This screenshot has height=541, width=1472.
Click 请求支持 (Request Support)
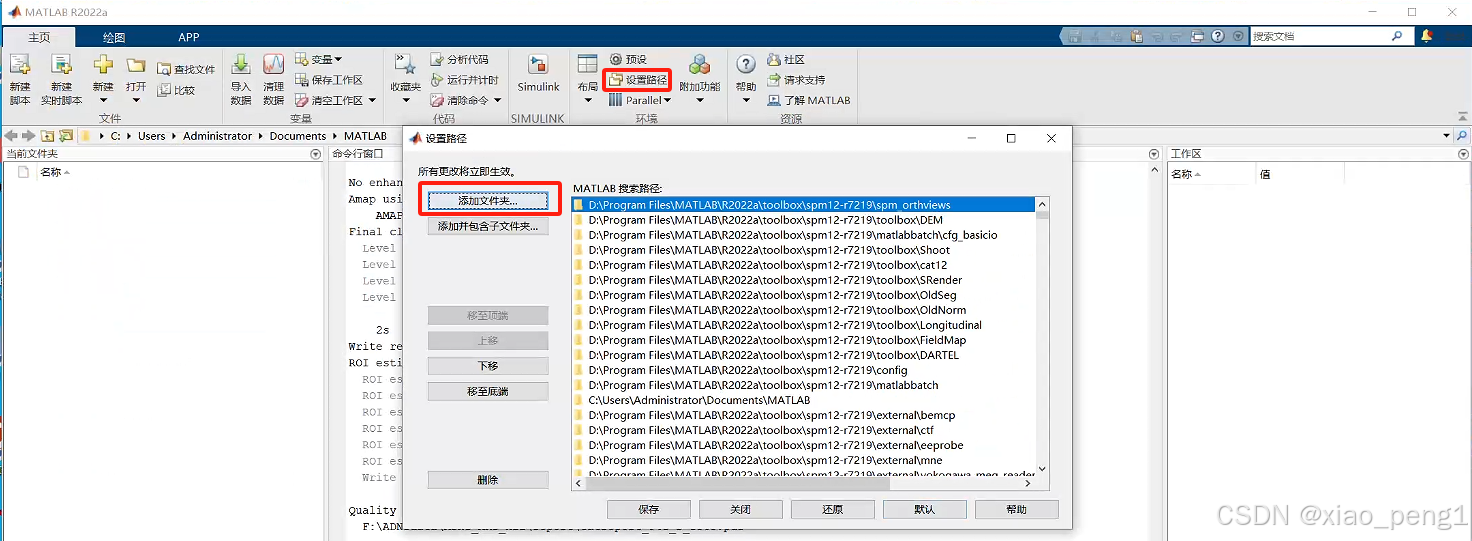point(796,80)
